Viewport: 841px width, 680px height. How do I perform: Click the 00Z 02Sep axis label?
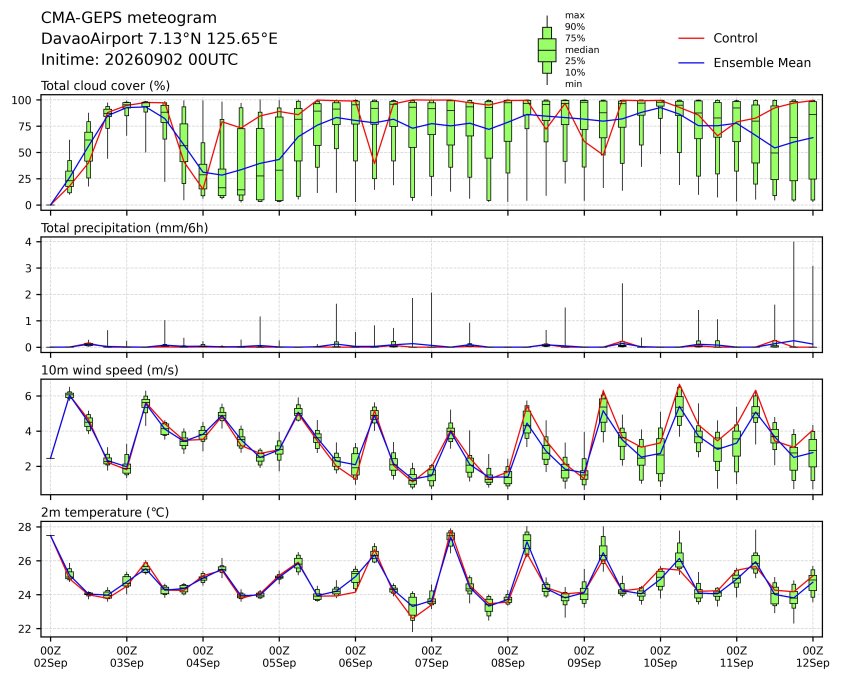[51, 657]
